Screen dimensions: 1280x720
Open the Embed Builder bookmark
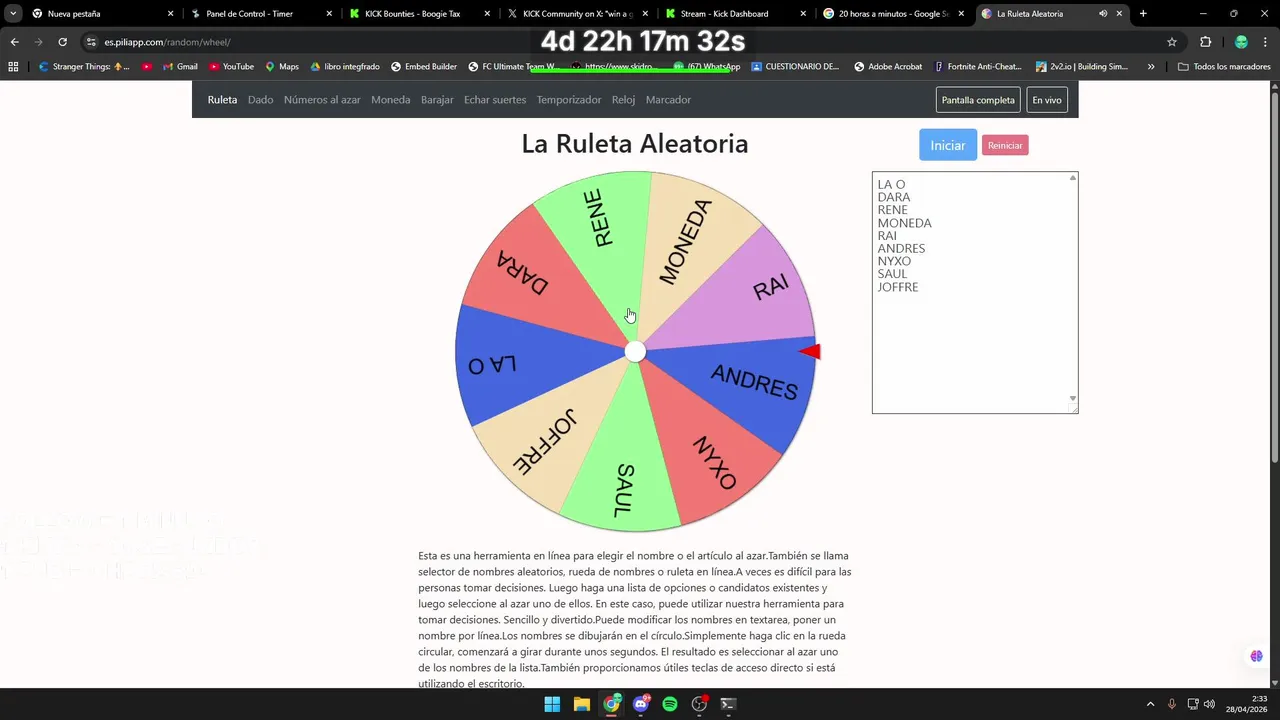[x=424, y=67]
